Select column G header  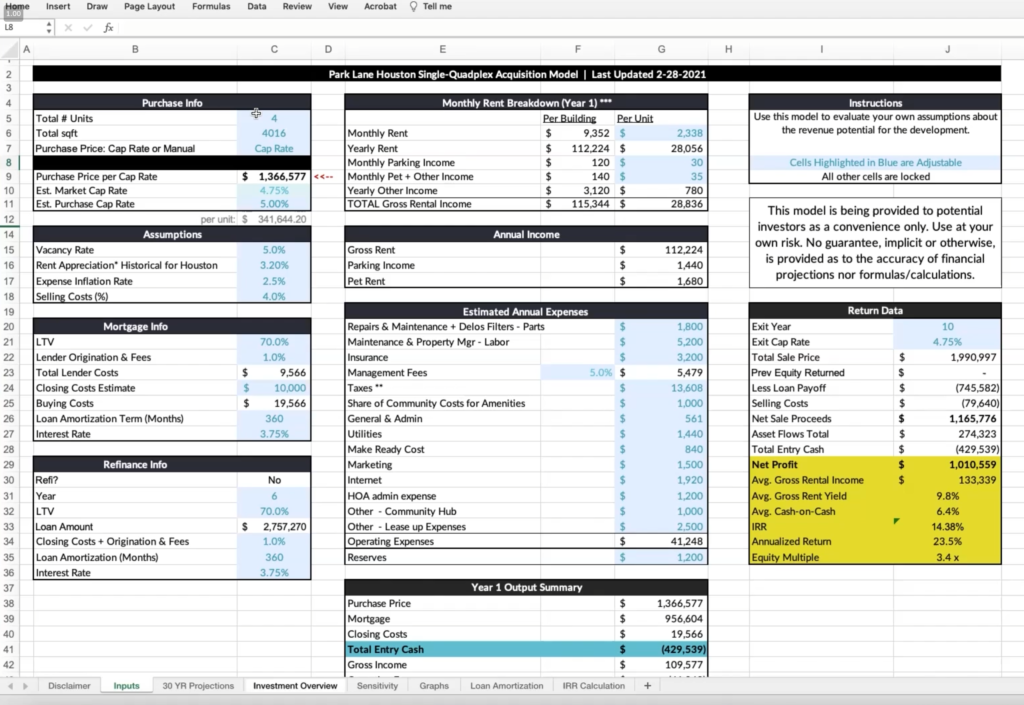(661, 49)
